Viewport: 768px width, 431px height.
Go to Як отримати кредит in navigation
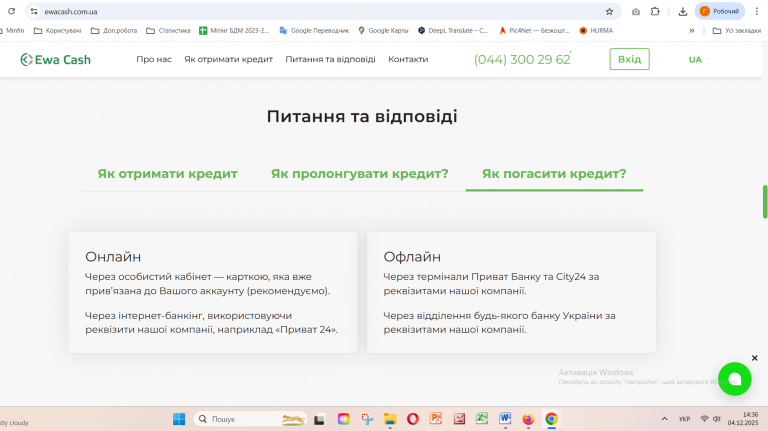click(x=228, y=59)
